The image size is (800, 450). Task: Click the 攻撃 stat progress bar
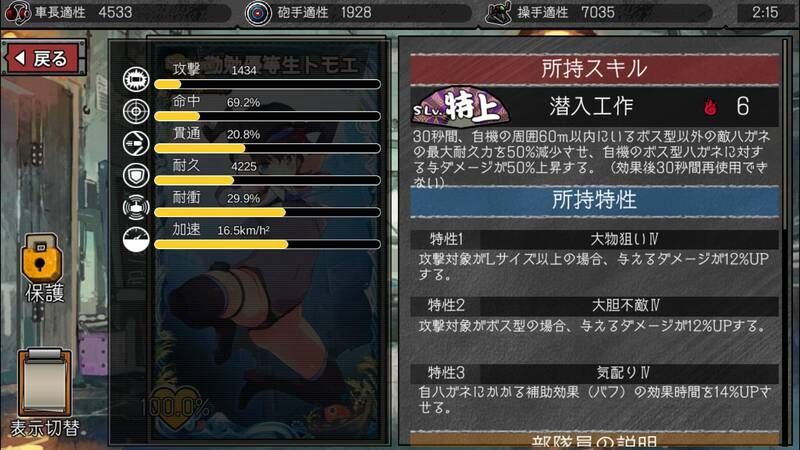tap(267, 84)
